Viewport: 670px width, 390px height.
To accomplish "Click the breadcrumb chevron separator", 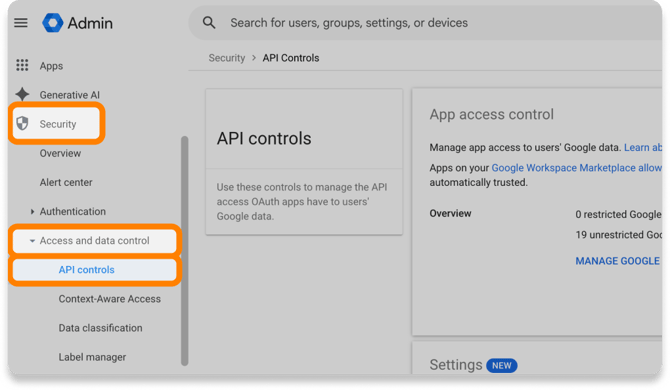I will coord(254,58).
